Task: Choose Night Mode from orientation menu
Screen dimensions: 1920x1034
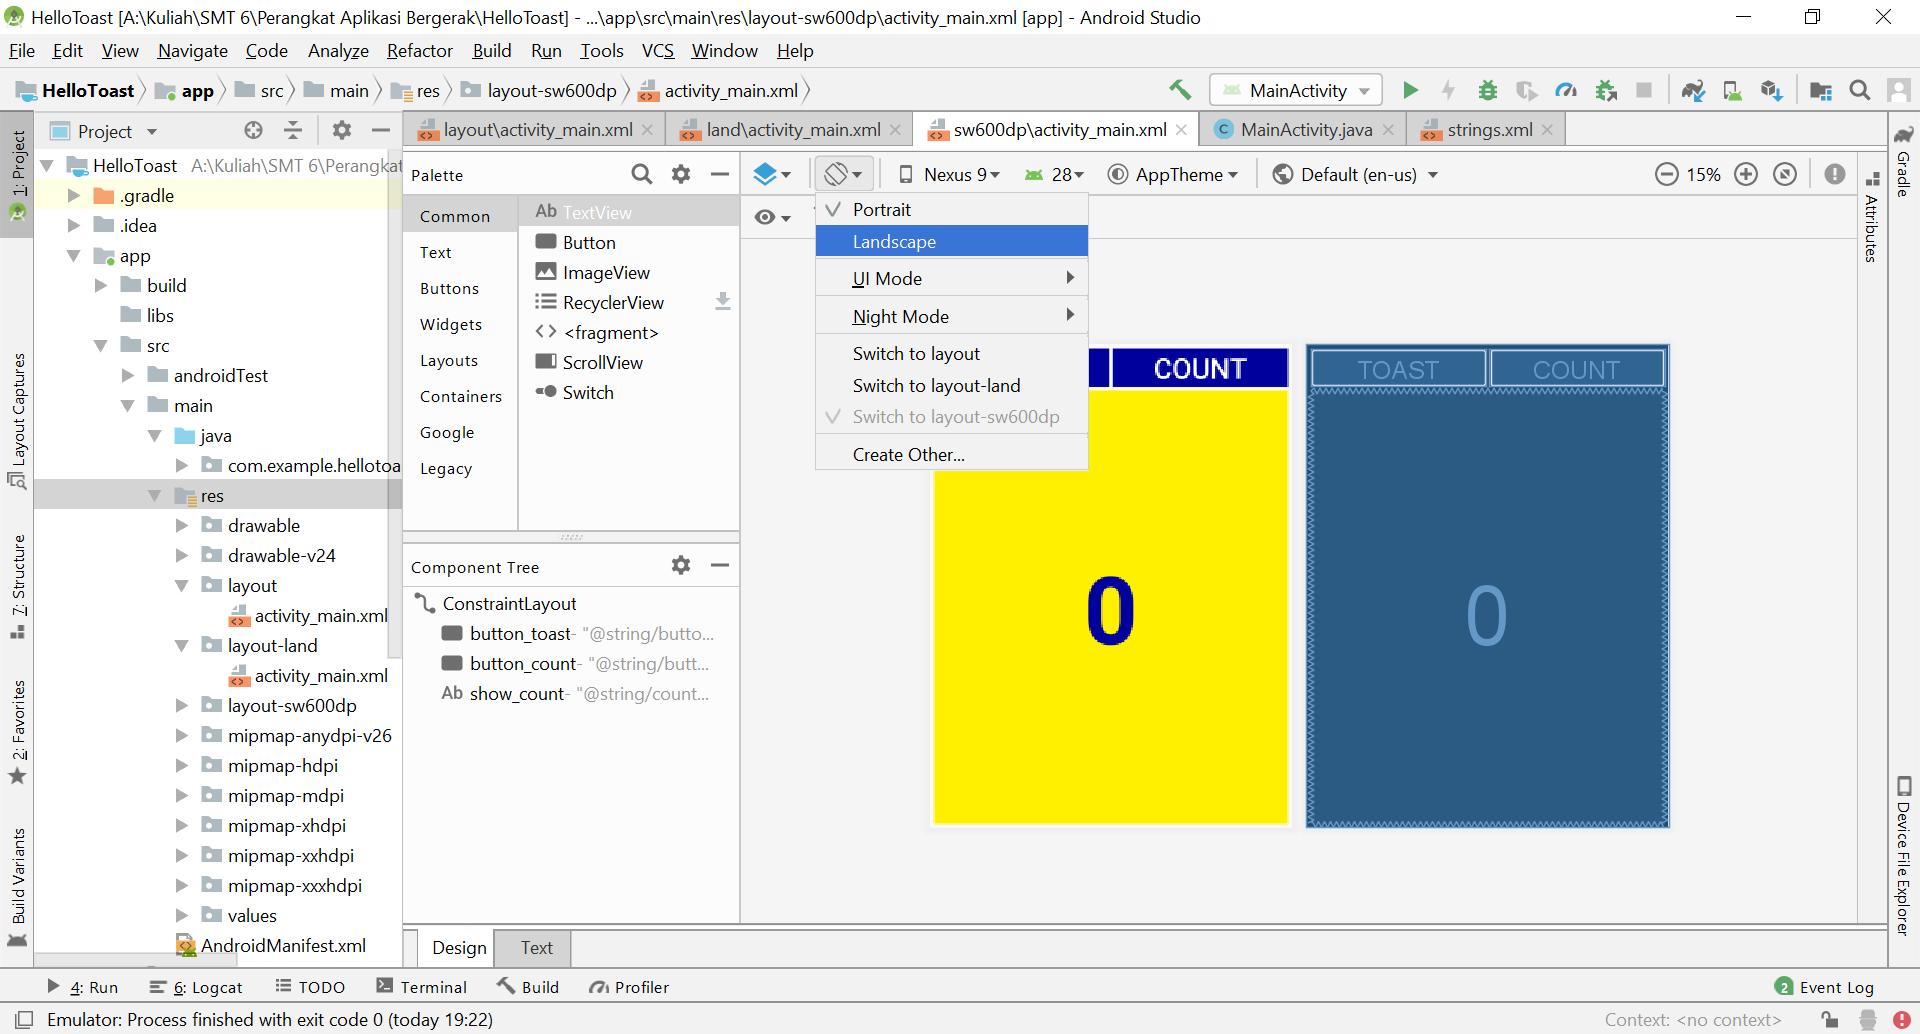Action: pos(901,316)
